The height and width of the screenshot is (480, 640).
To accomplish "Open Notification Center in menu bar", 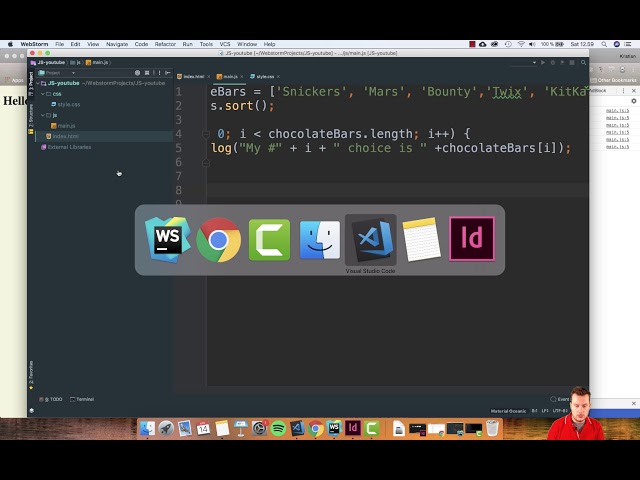I will tap(628, 44).
